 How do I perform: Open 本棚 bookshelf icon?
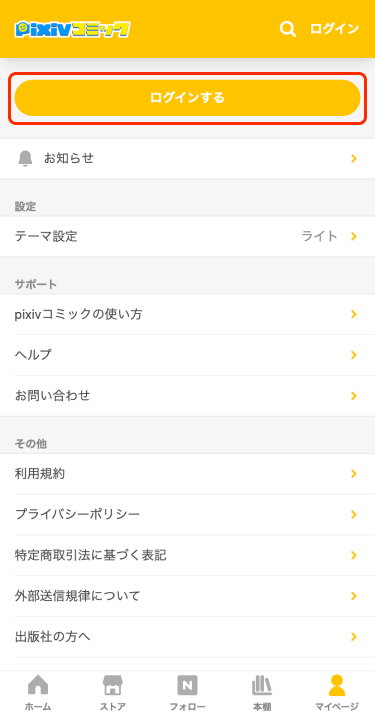[262, 686]
